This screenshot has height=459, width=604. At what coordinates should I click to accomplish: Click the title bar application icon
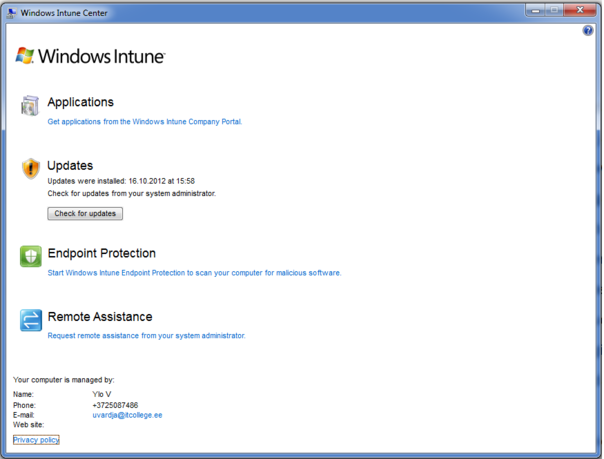tap(12, 13)
